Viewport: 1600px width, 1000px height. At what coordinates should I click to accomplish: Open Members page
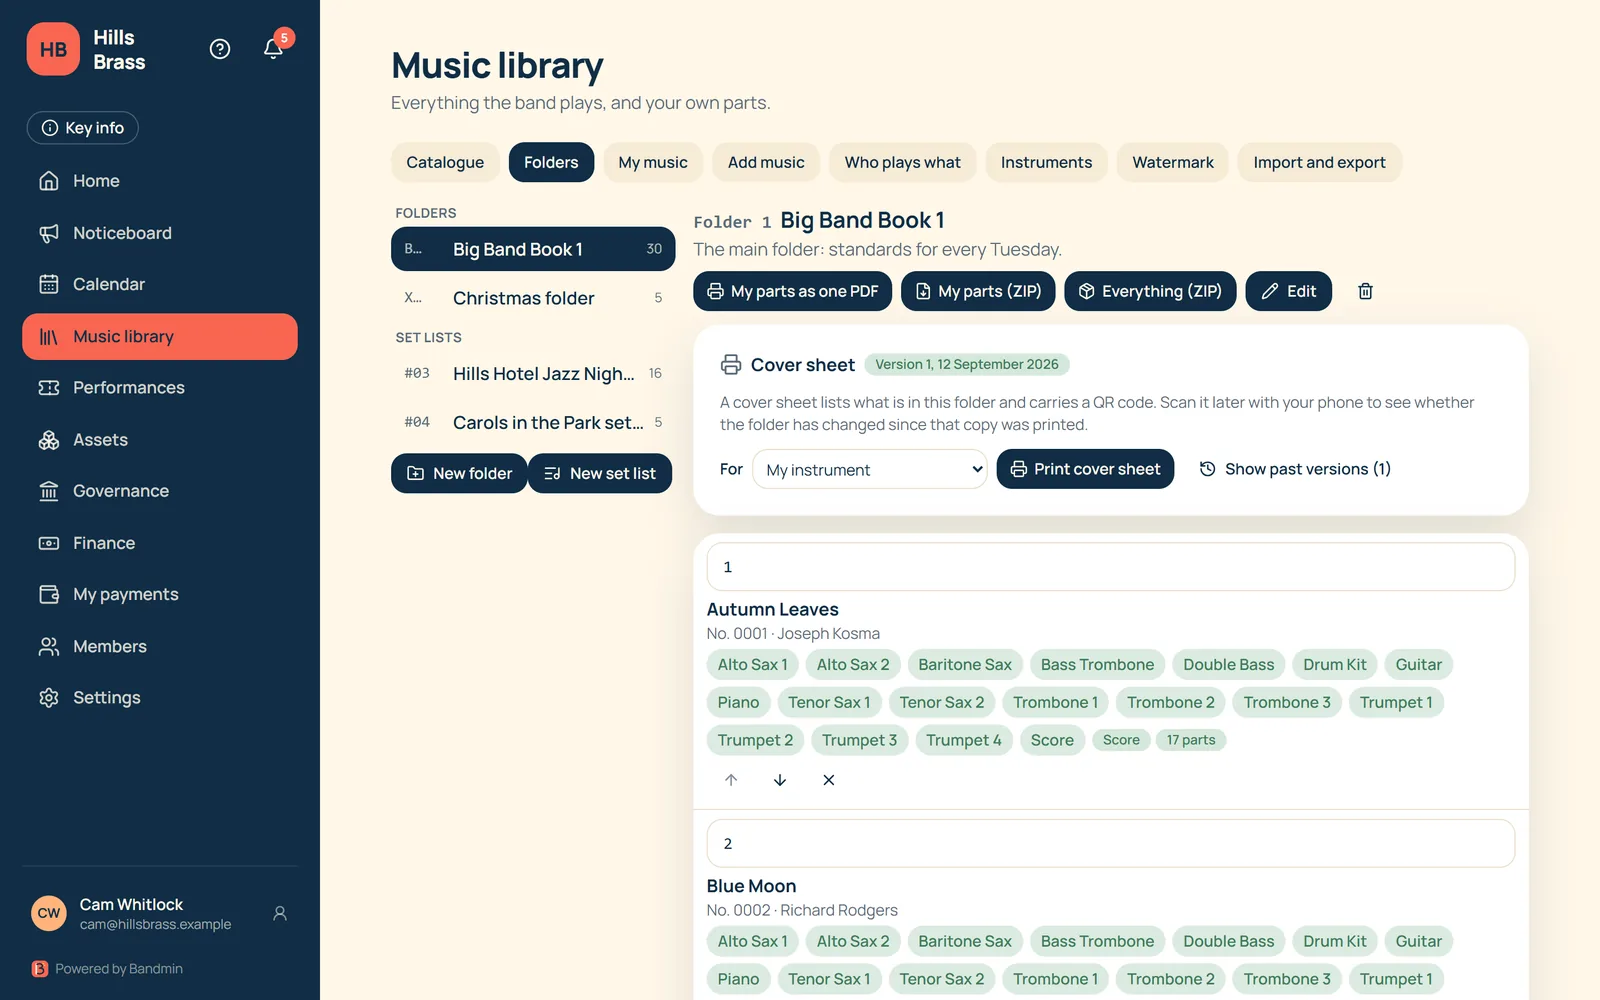coord(160,647)
